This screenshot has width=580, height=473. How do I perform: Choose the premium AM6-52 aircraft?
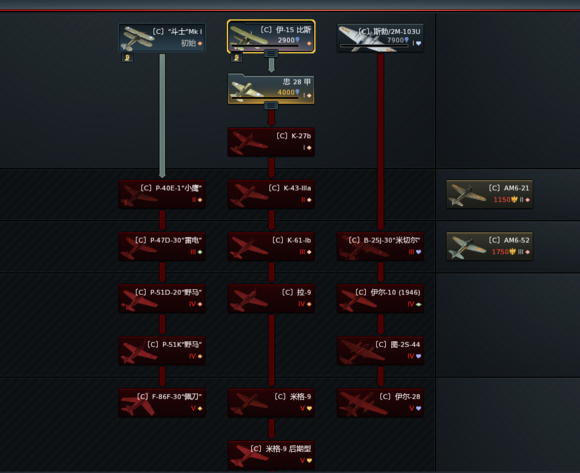click(490, 246)
